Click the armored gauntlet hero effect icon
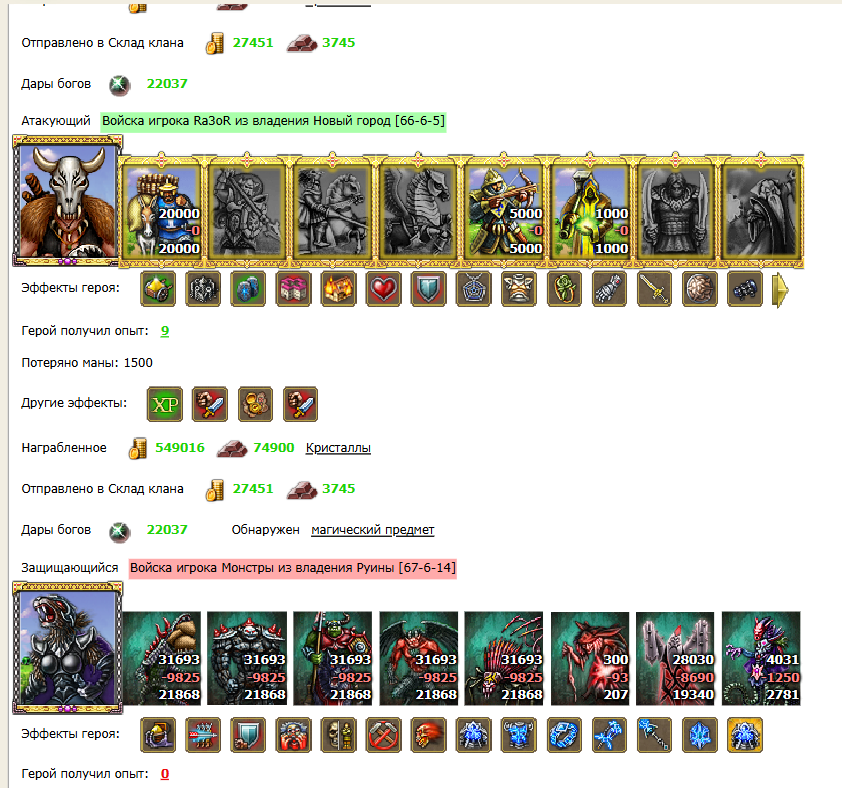 [x=609, y=289]
